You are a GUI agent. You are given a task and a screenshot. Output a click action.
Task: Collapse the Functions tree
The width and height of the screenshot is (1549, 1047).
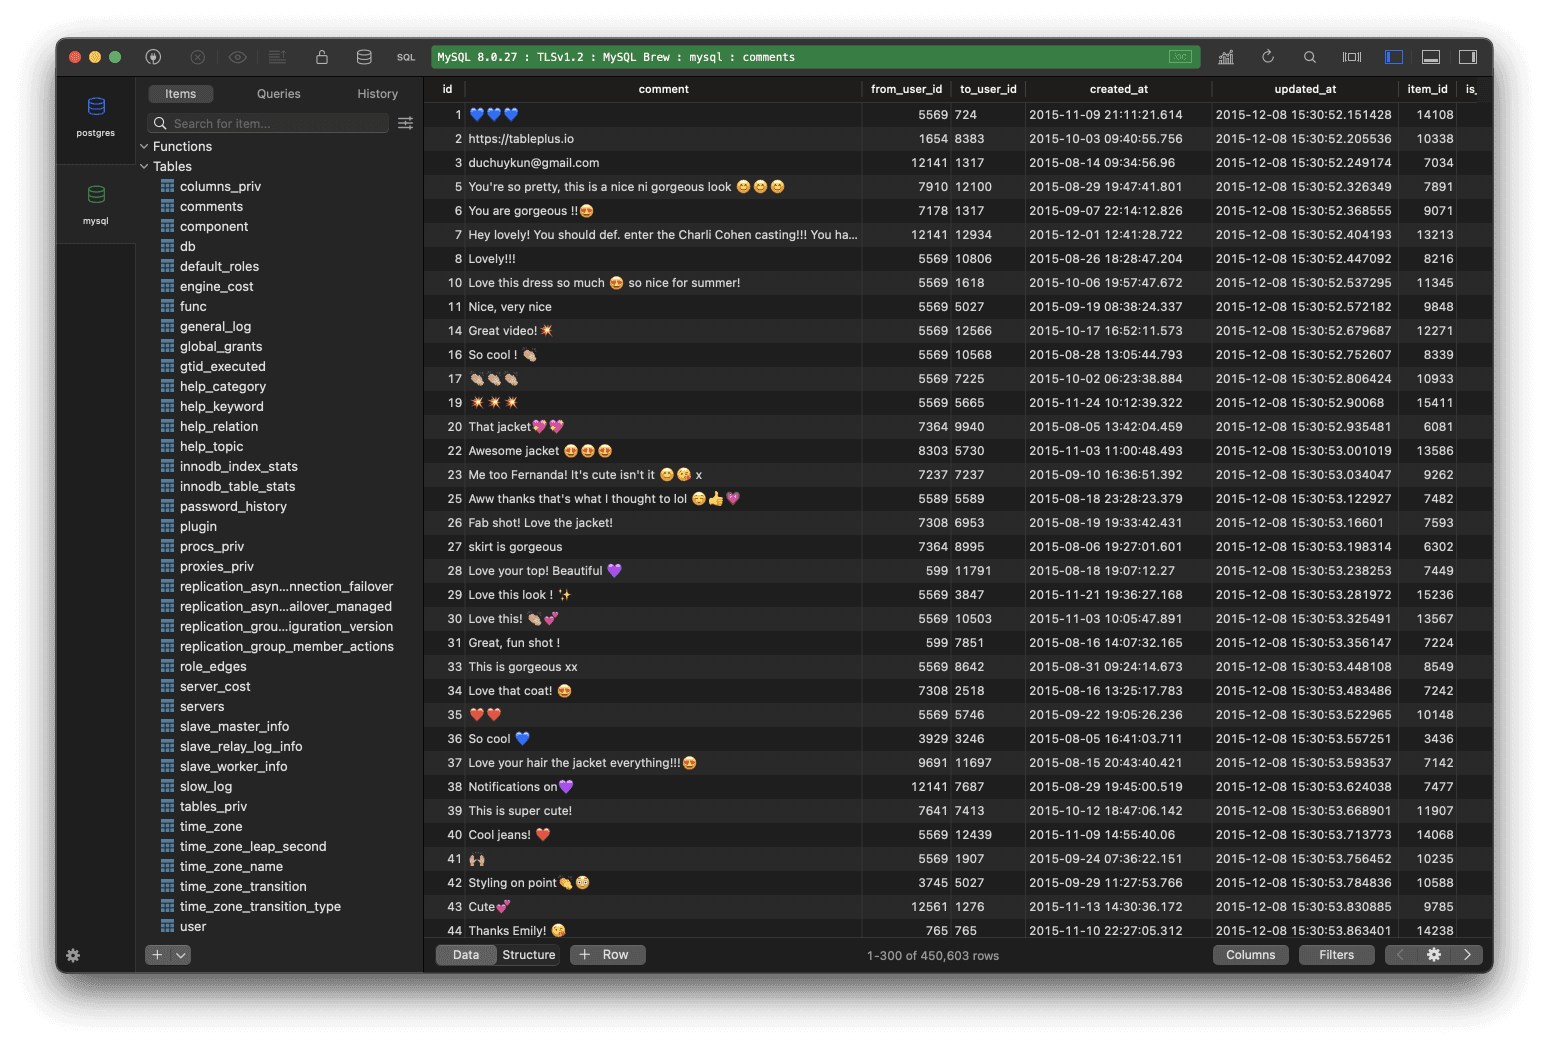coord(144,146)
